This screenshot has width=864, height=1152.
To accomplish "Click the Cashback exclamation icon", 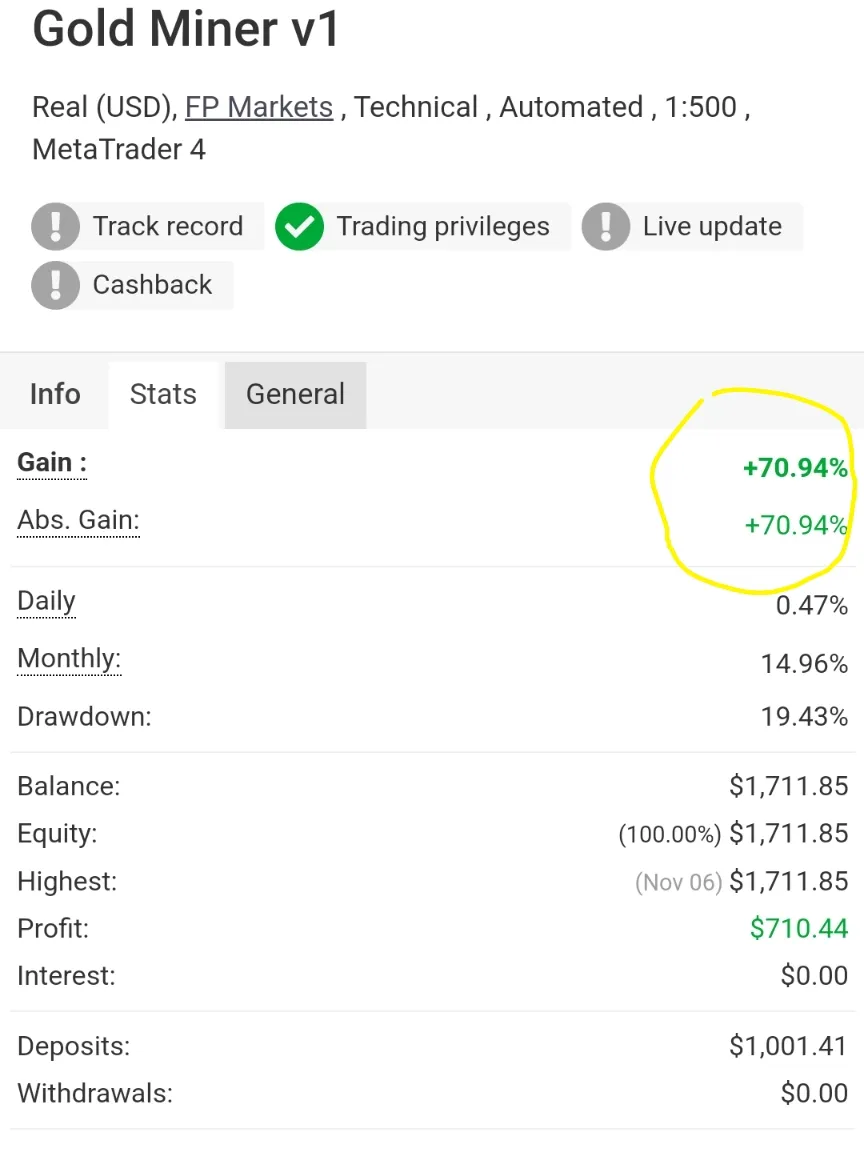I will (55, 285).
